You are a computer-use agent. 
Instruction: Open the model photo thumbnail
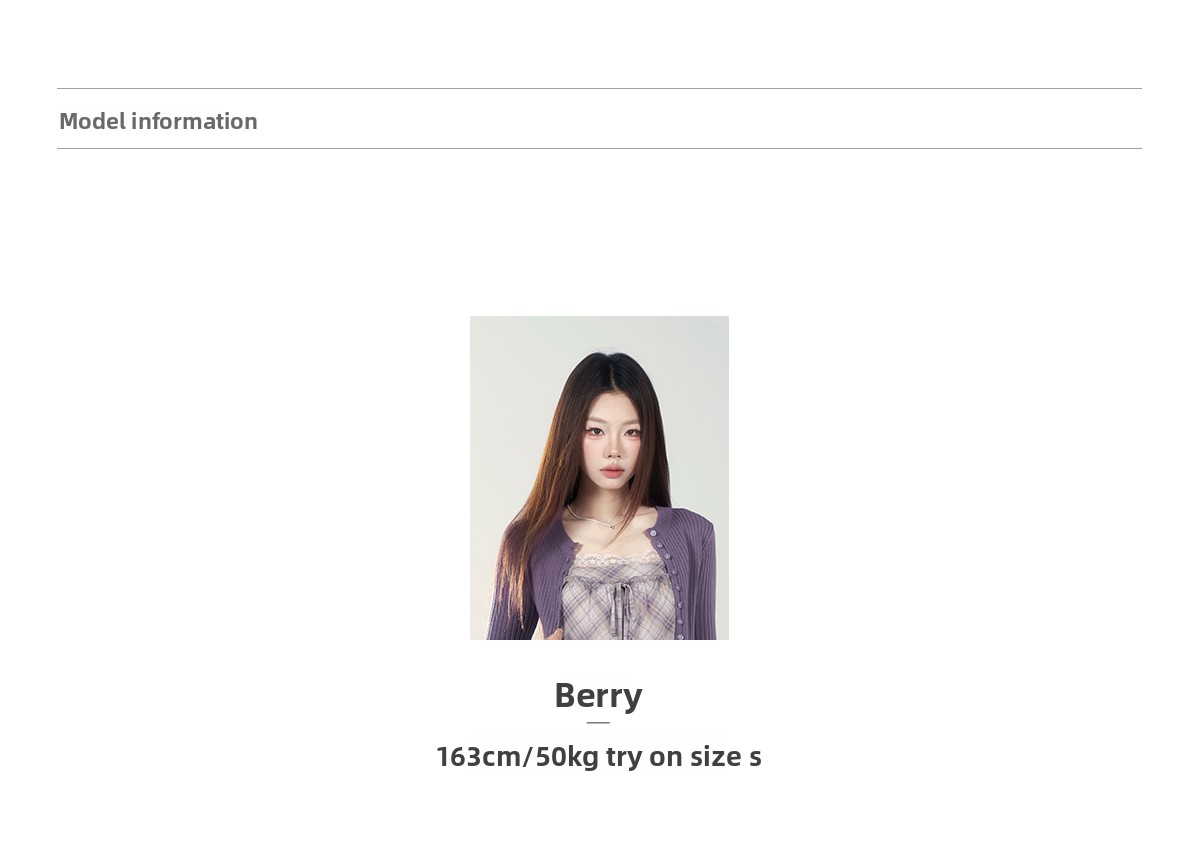click(599, 478)
